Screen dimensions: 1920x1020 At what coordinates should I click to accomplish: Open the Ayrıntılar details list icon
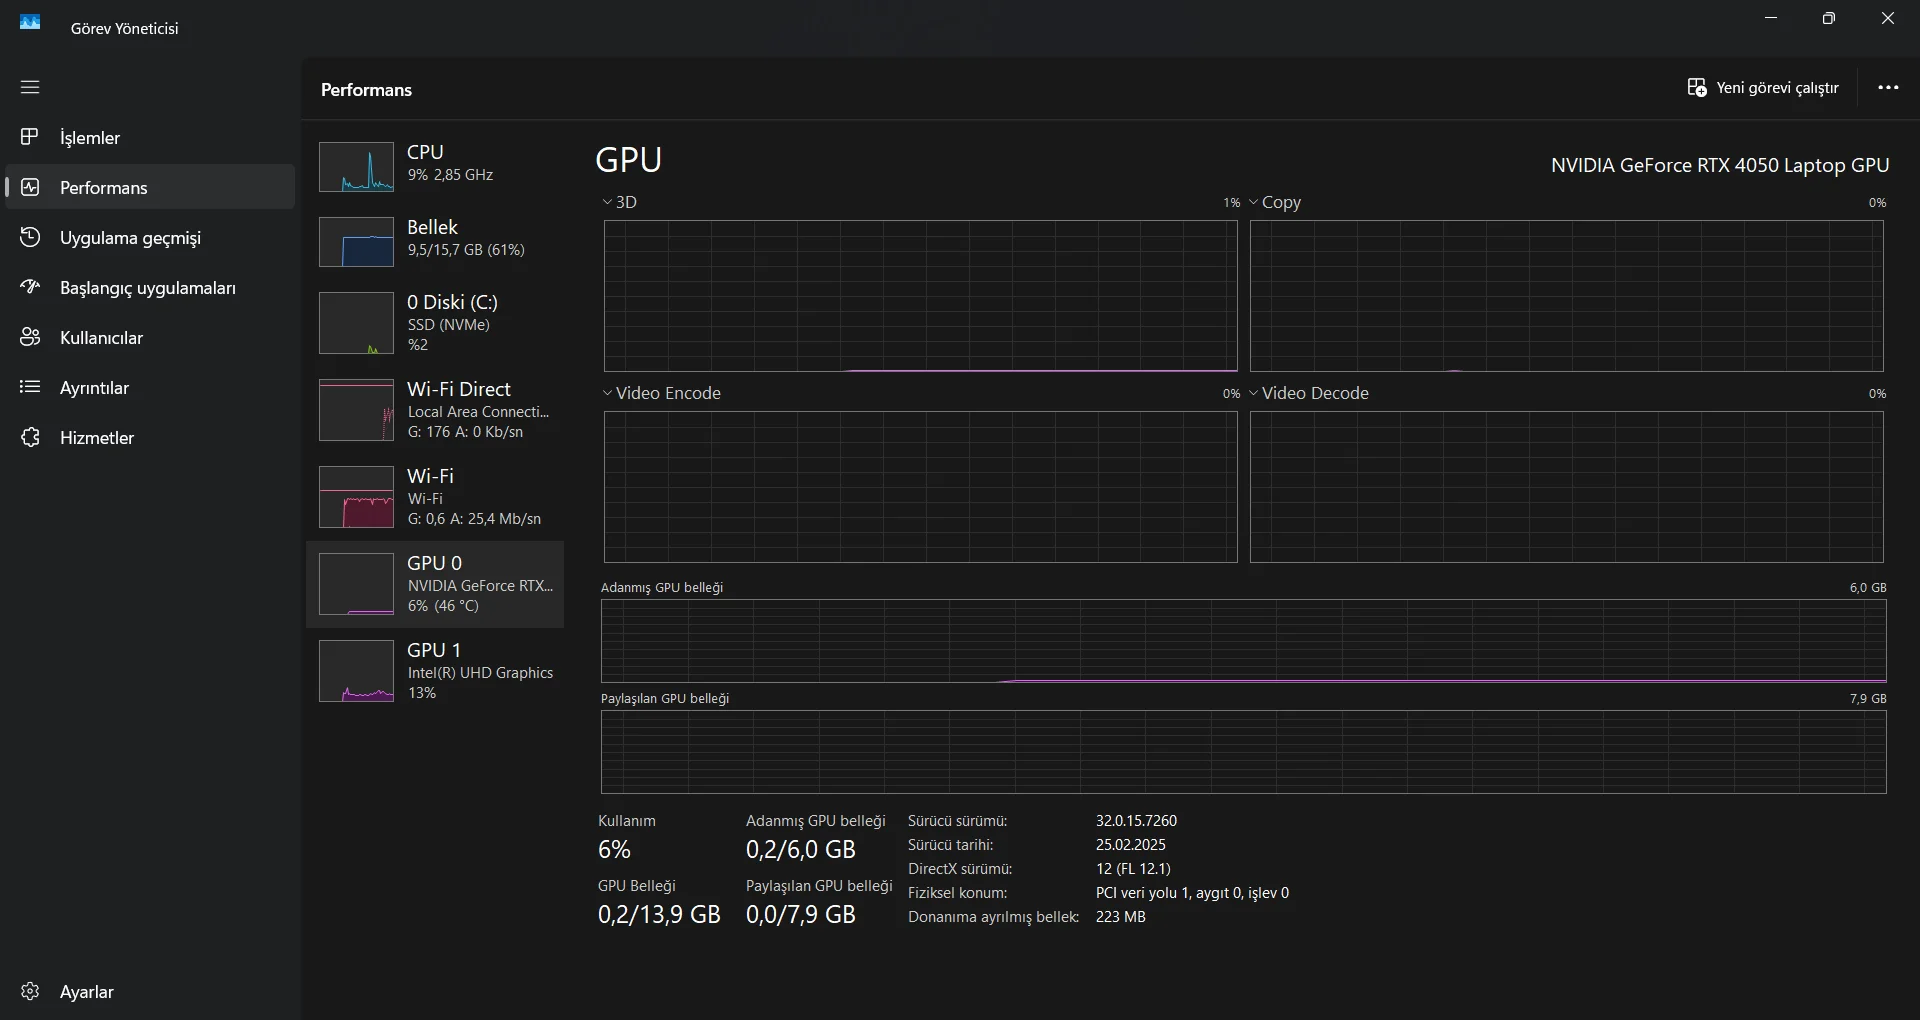30,387
